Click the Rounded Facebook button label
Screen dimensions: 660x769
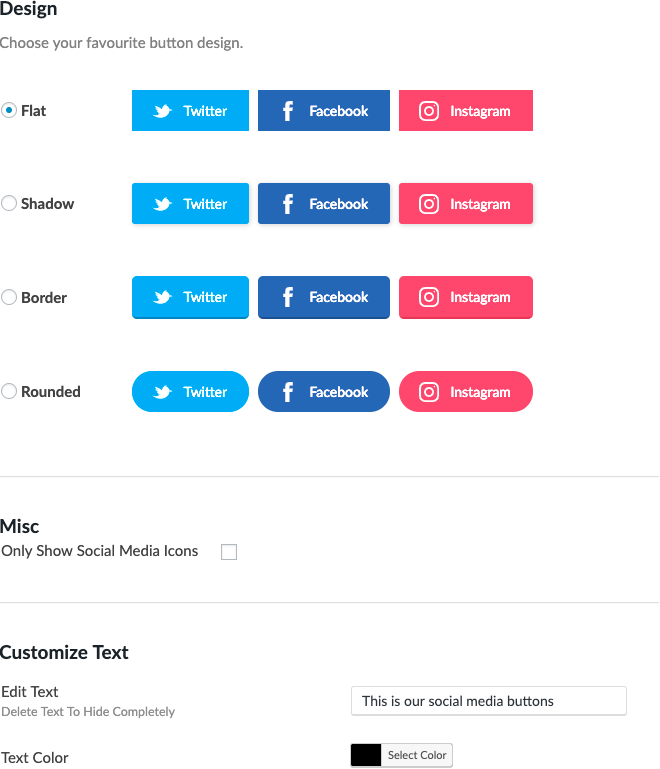pos(338,392)
